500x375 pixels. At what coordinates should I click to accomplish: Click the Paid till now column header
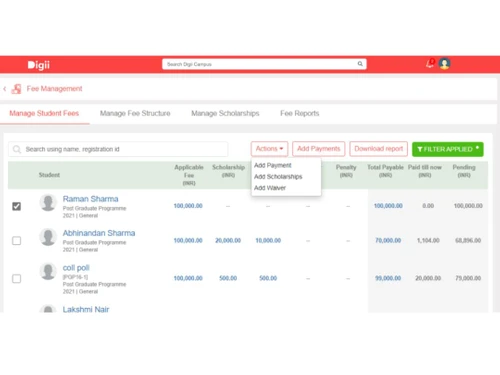[425, 171]
